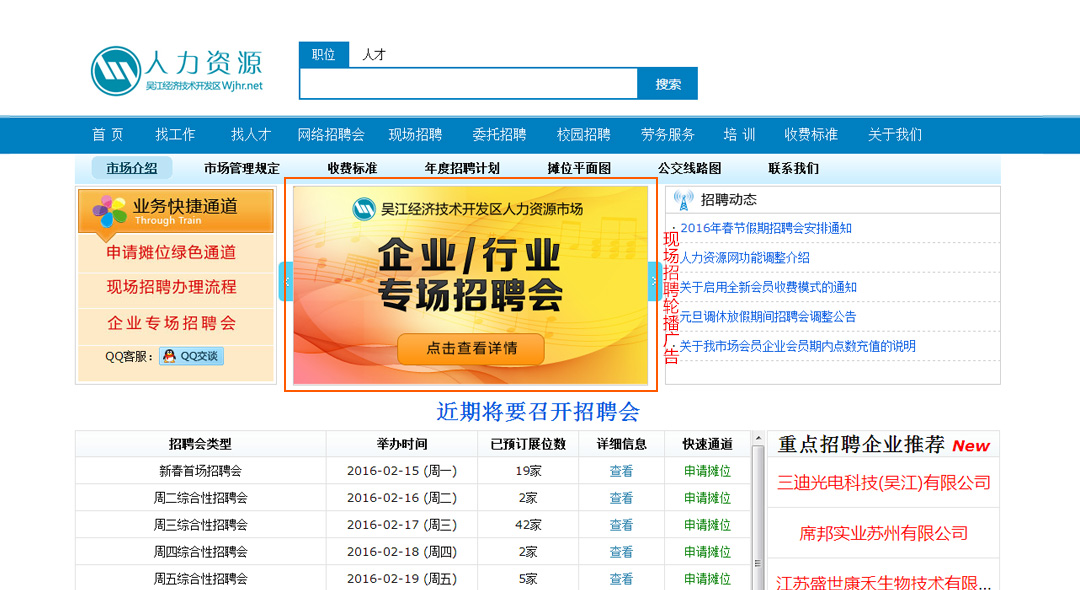Screen dimensions: 1080x590
Task: Click in the search text field
Action: (x=468, y=84)
